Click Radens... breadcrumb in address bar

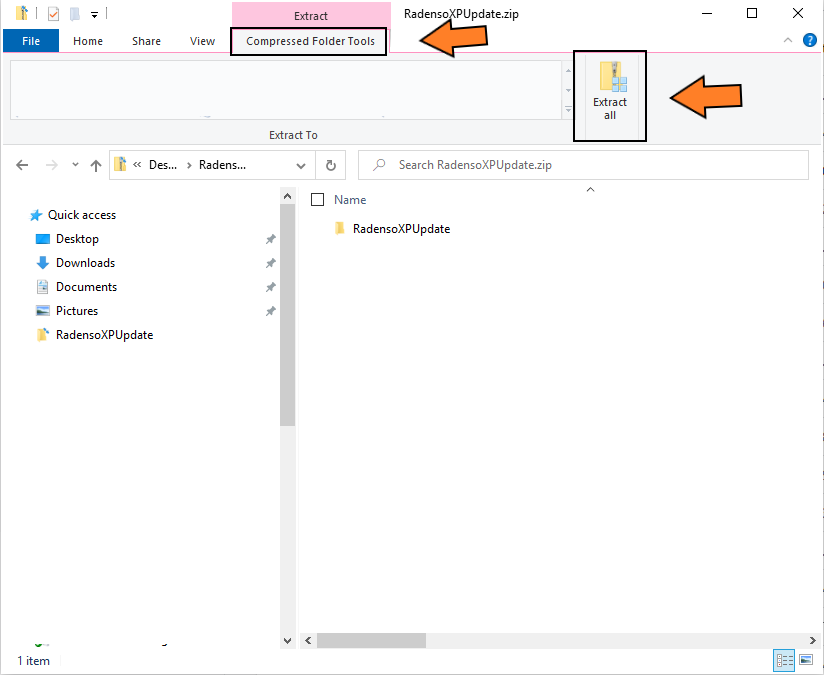[222, 165]
